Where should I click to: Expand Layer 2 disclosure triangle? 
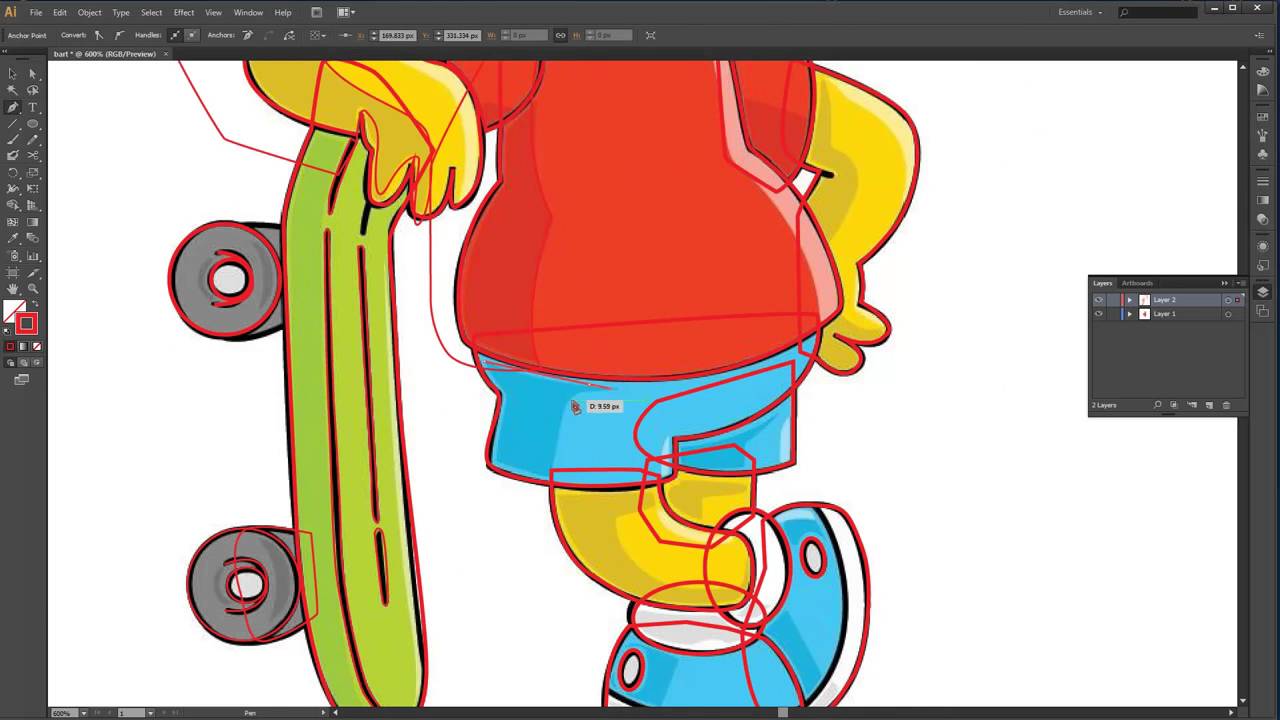coord(1129,299)
